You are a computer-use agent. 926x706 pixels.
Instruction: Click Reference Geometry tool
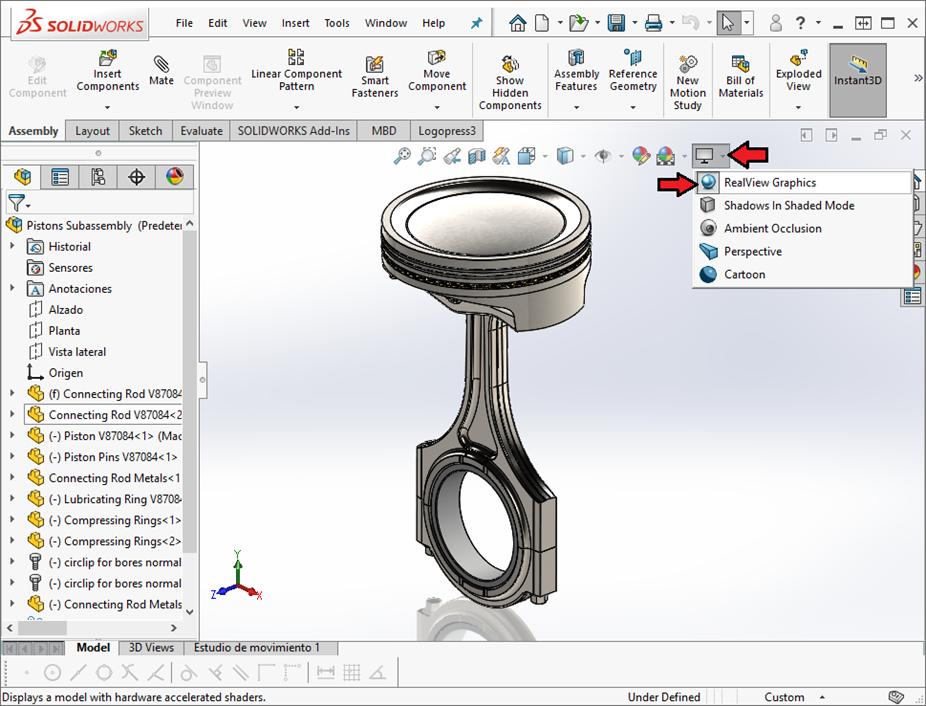coord(633,71)
